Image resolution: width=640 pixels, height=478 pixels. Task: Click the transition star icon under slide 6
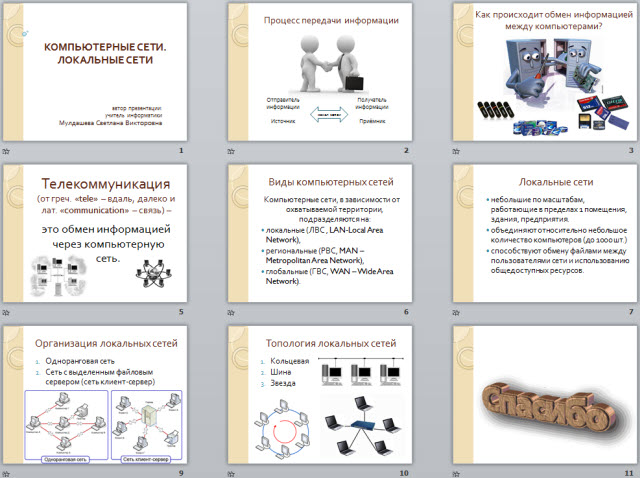pyautogui.click(x=233, y=311)
